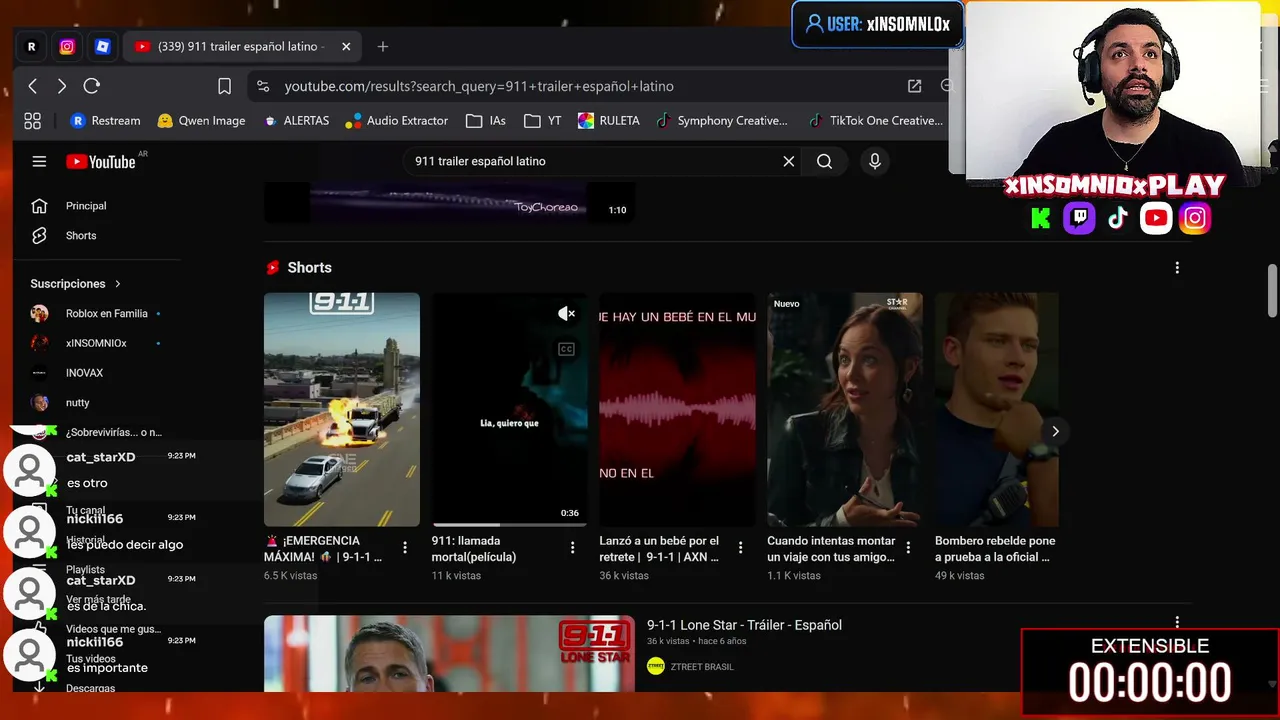Open options for 'Lanzó a un bebé' short

[x=741, y=548]
